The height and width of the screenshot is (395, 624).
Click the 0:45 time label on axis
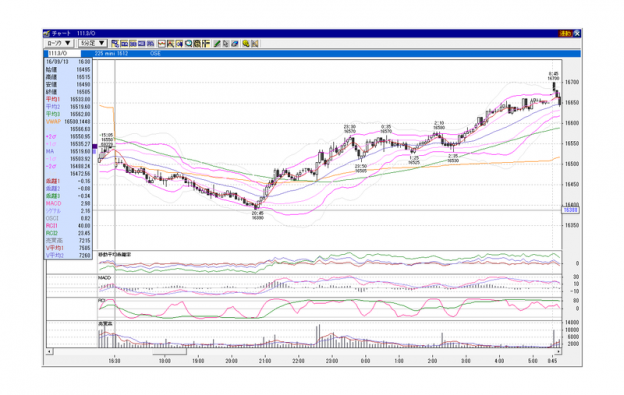coord(552,361)
